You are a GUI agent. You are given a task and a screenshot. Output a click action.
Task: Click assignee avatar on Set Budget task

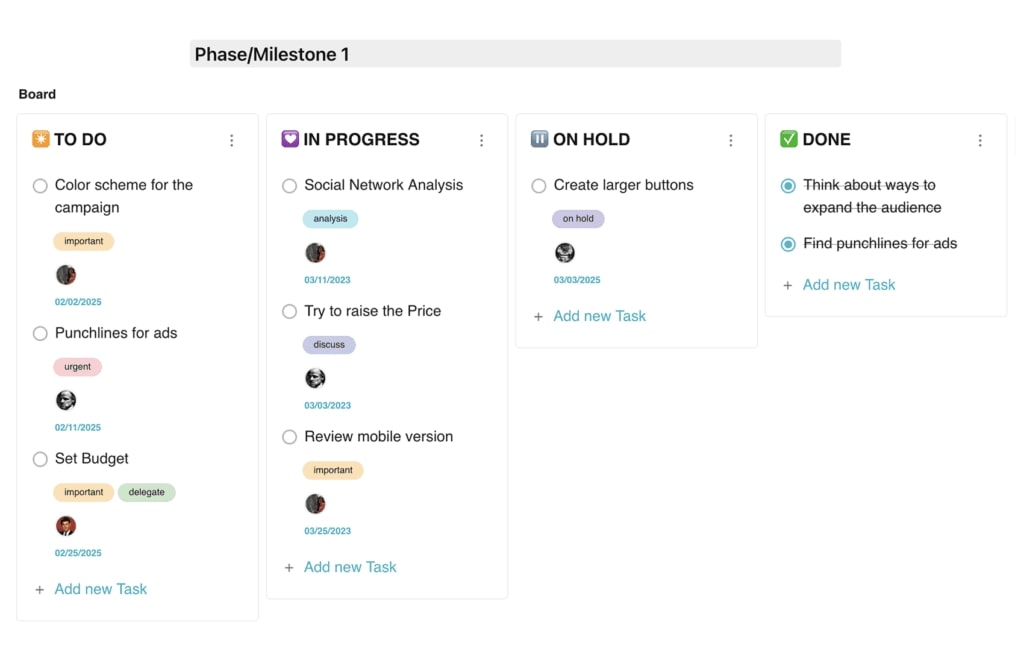click(x=66, y=526)
